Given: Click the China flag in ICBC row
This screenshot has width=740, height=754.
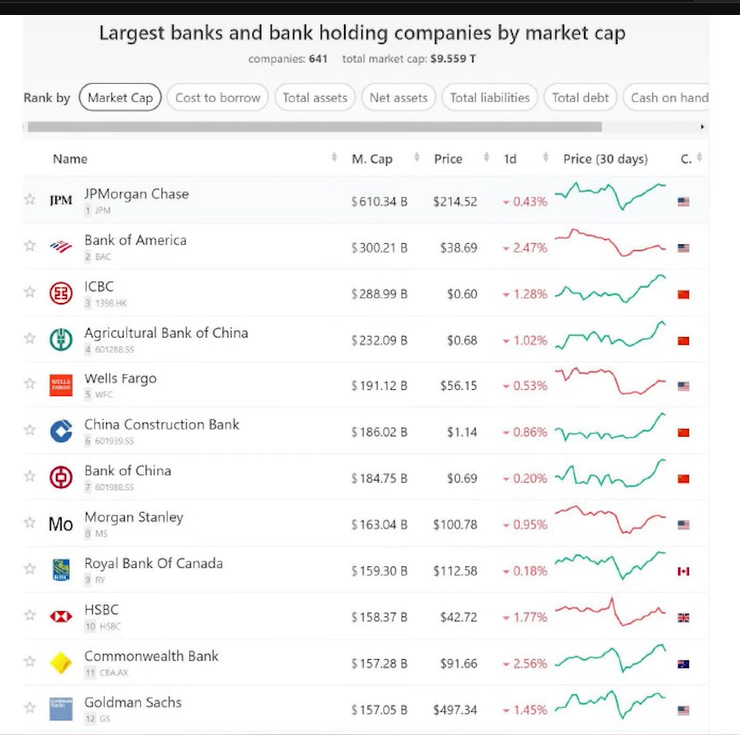Looking at the screenshot, I should point(683,294).
